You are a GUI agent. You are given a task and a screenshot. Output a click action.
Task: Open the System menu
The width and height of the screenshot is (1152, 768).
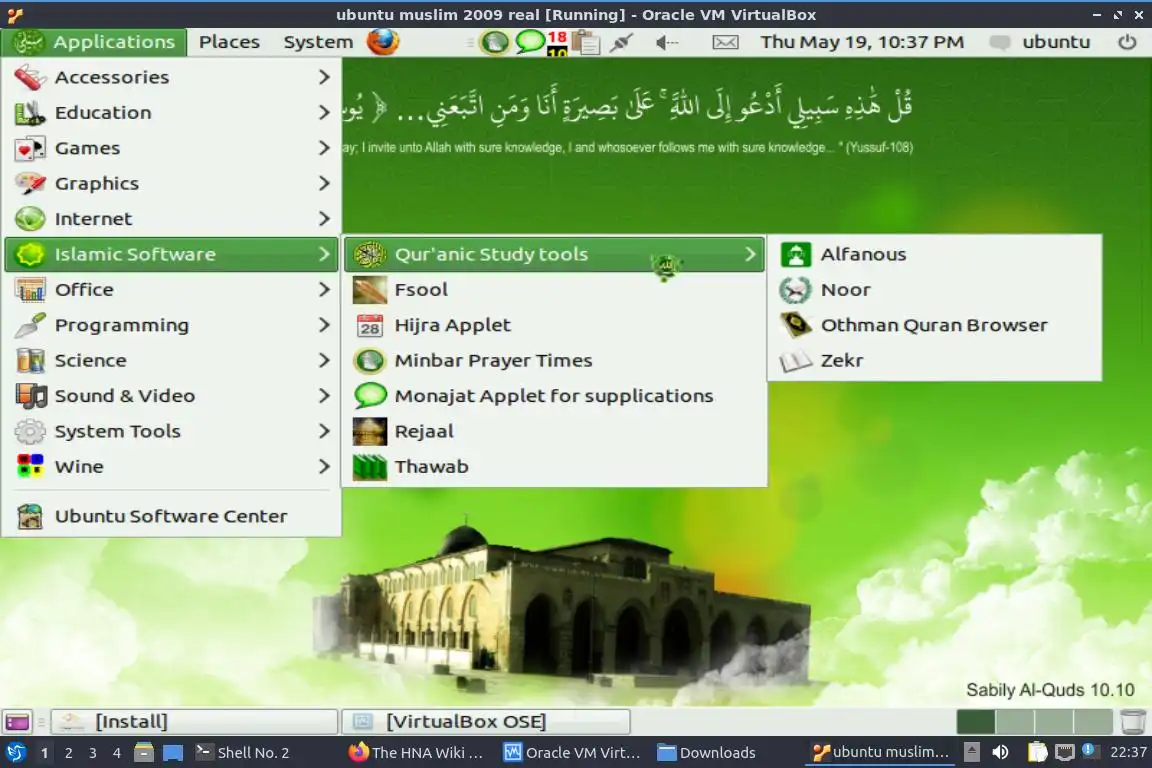pyautogui.click(x=318, y=42)
